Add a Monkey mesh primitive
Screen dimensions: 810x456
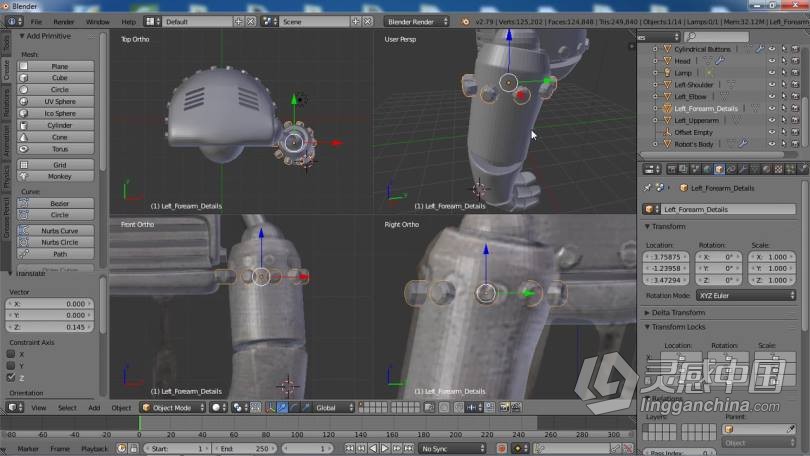tap(55, 177)
